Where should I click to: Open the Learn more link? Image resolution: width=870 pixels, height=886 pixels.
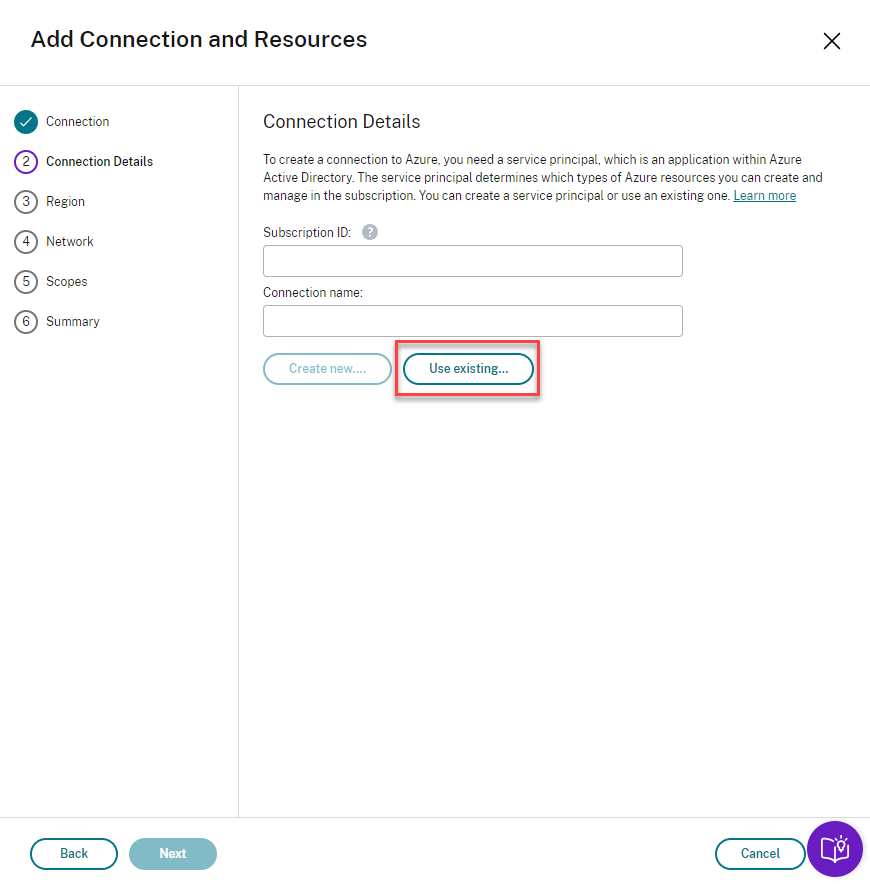(x=764, y=196)
